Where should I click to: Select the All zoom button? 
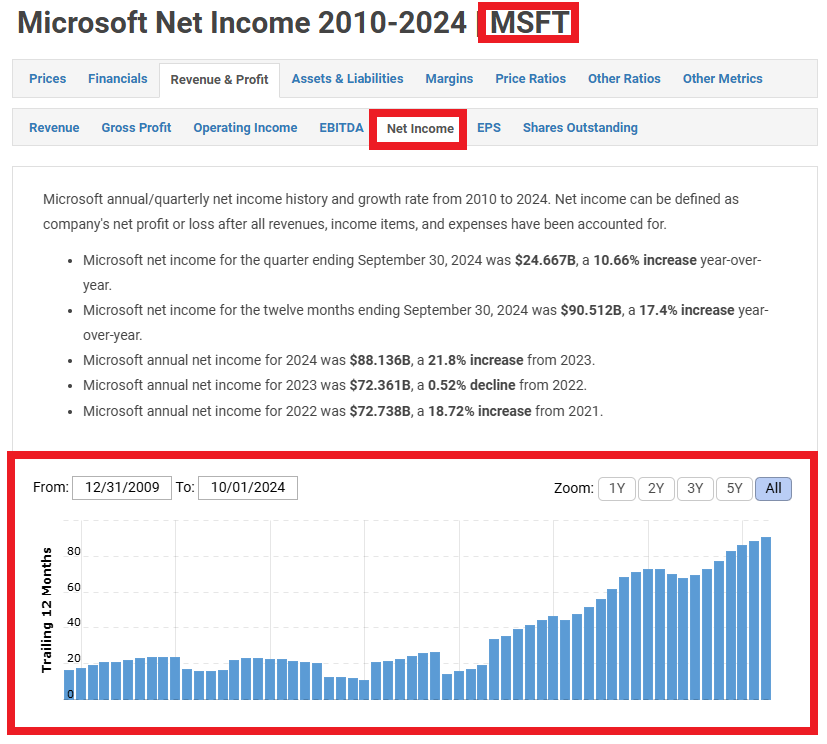(x=773, y=489)
